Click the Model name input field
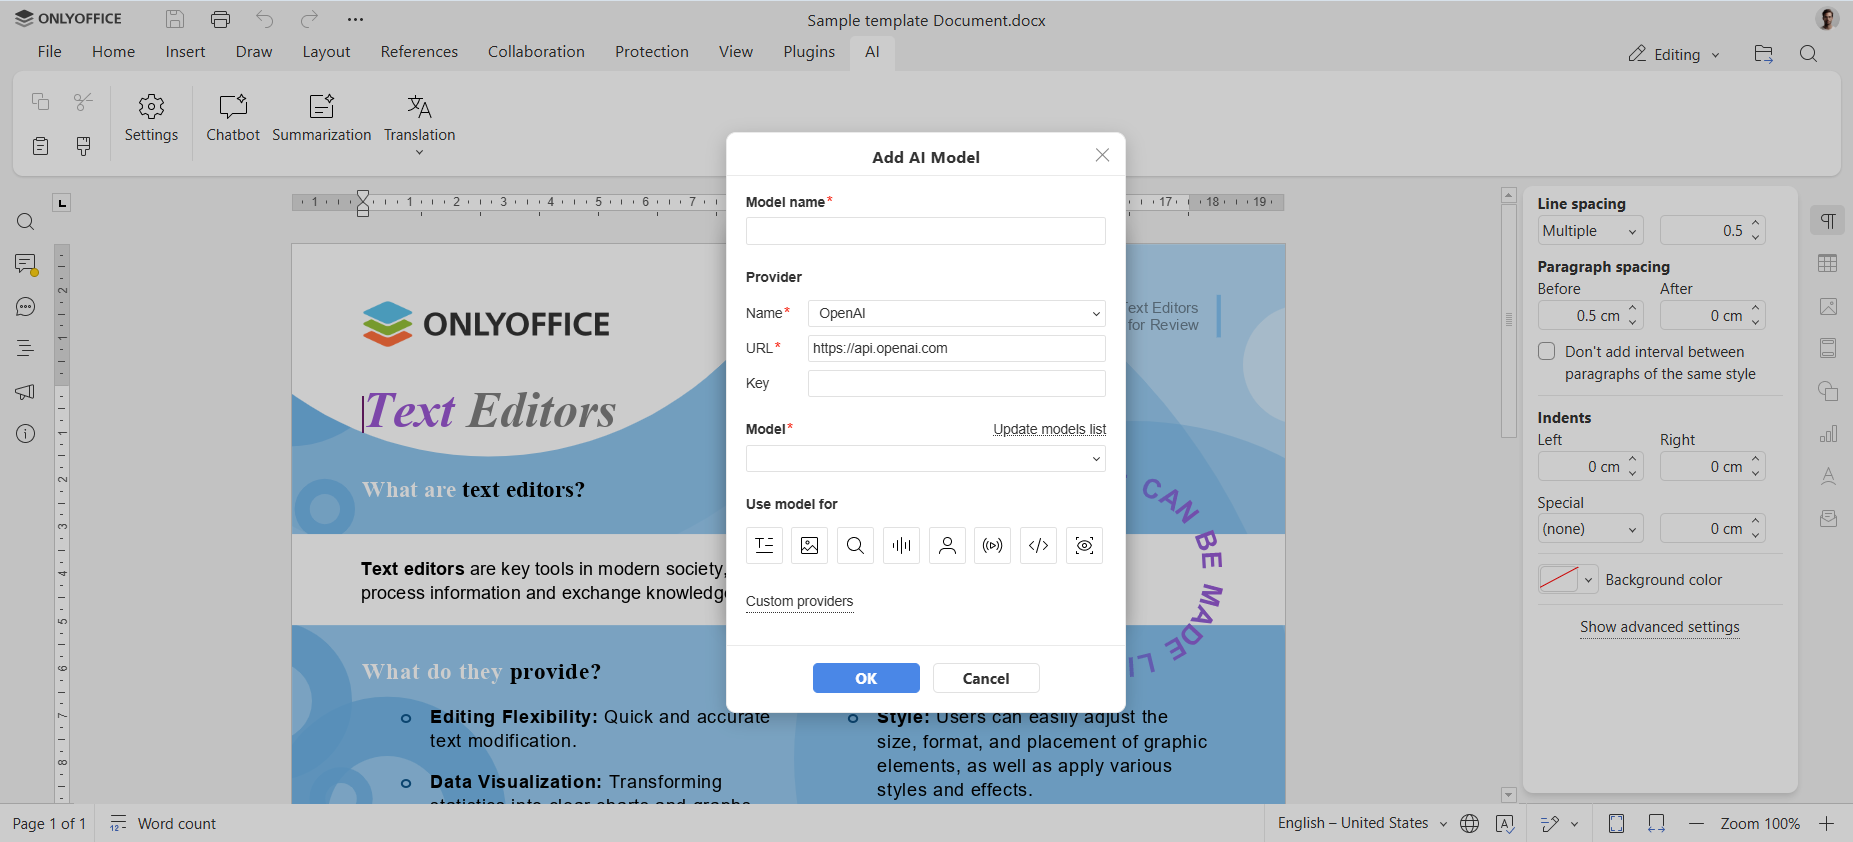1853x842 pixels. tap(925, 231)
